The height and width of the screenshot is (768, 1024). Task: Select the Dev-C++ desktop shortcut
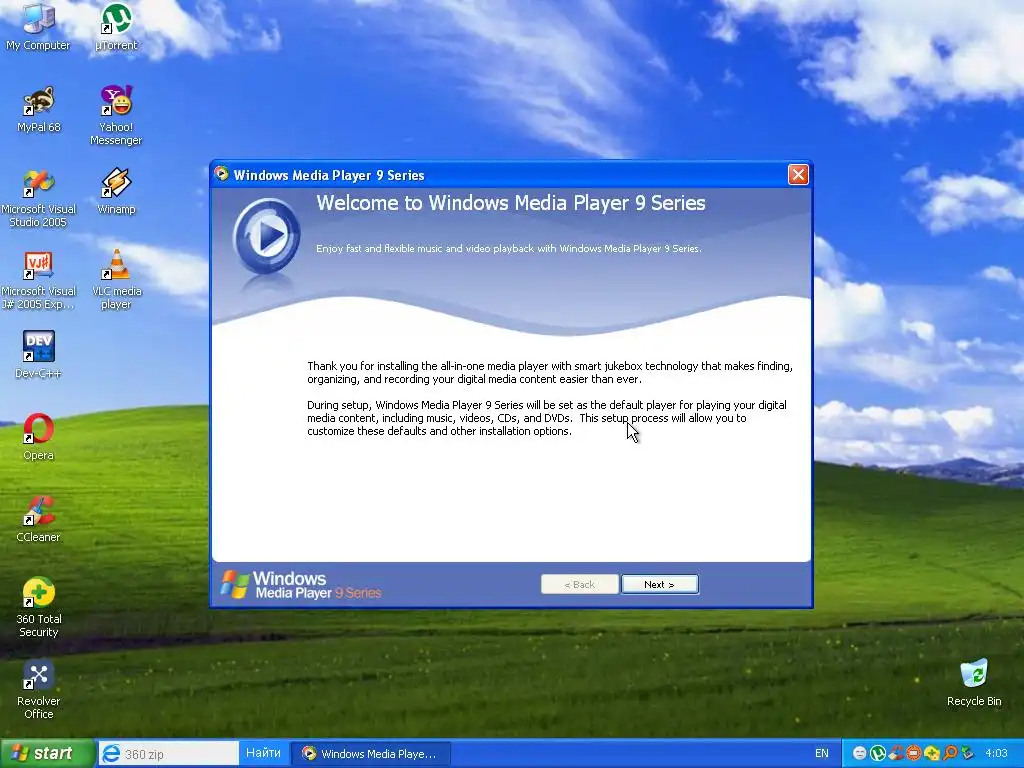pos(38,355)
